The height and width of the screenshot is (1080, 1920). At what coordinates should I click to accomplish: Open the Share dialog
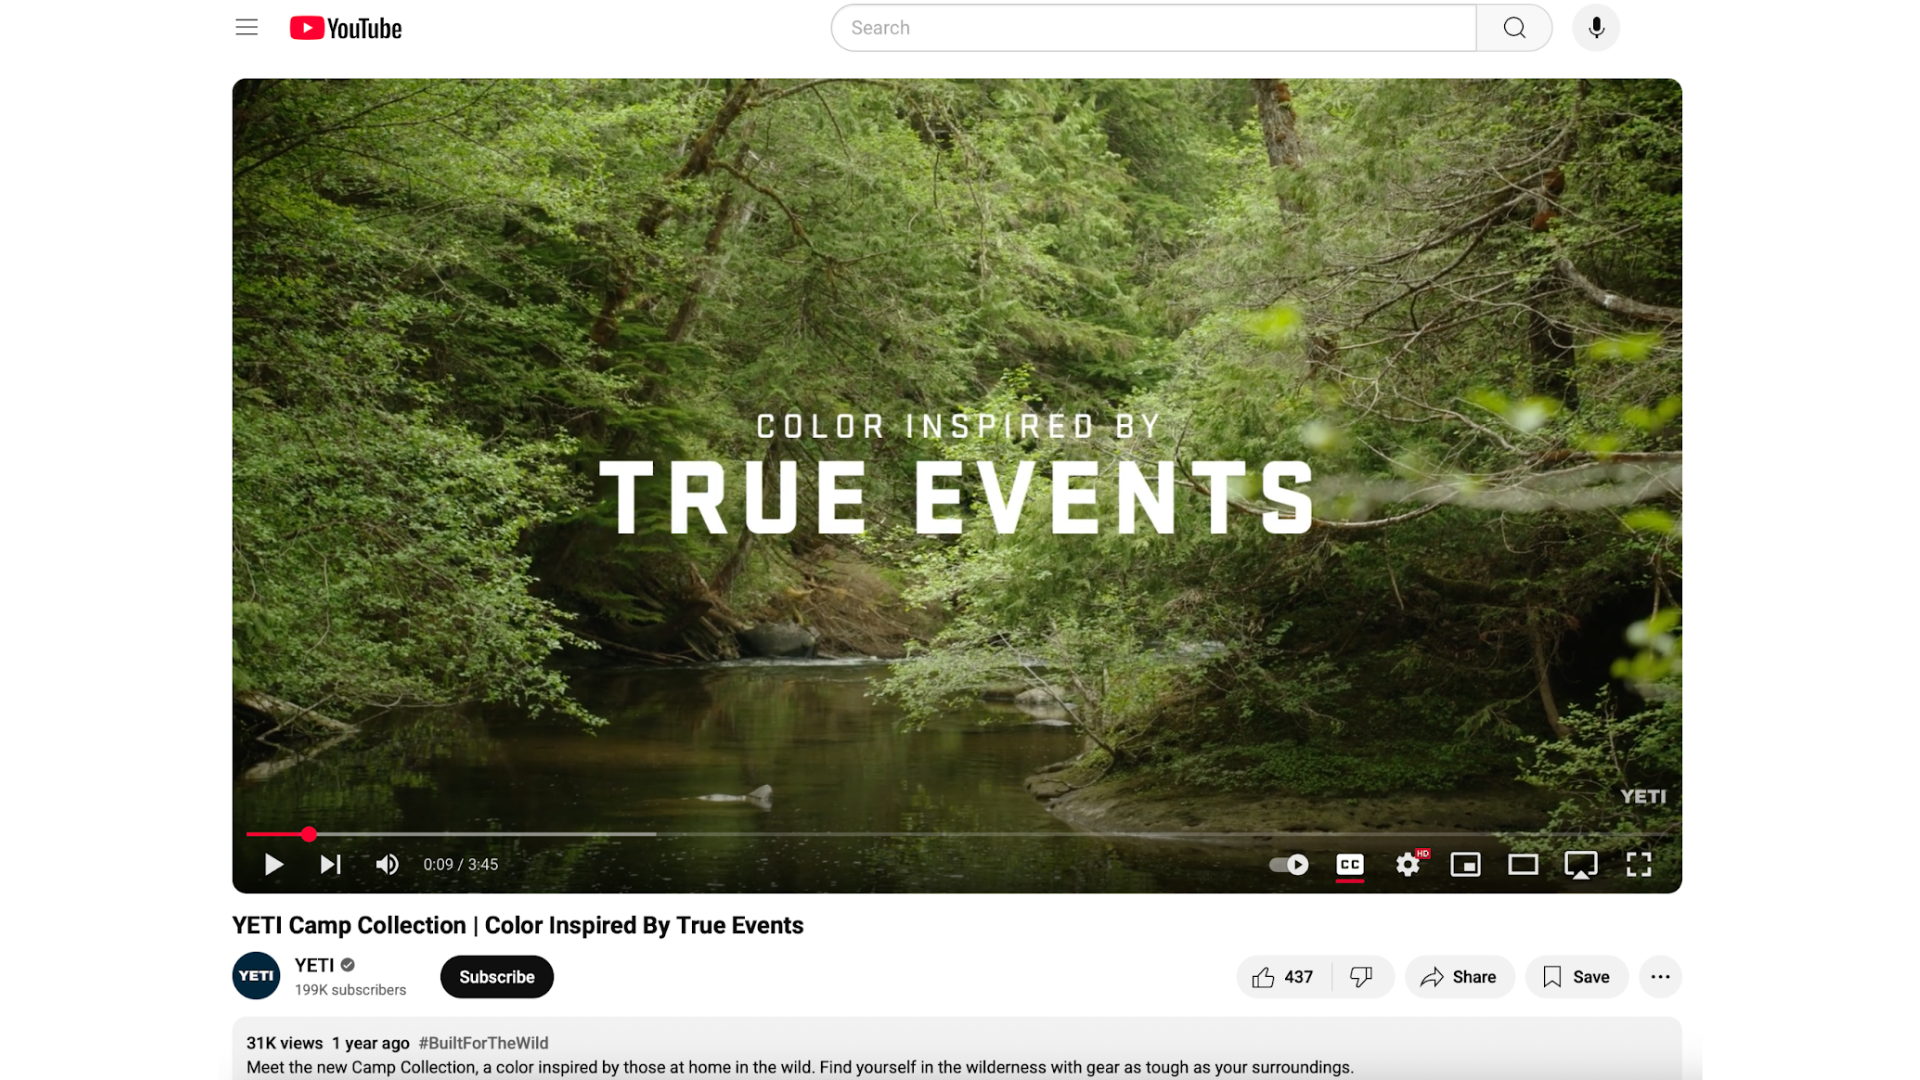click(1459, 977)
